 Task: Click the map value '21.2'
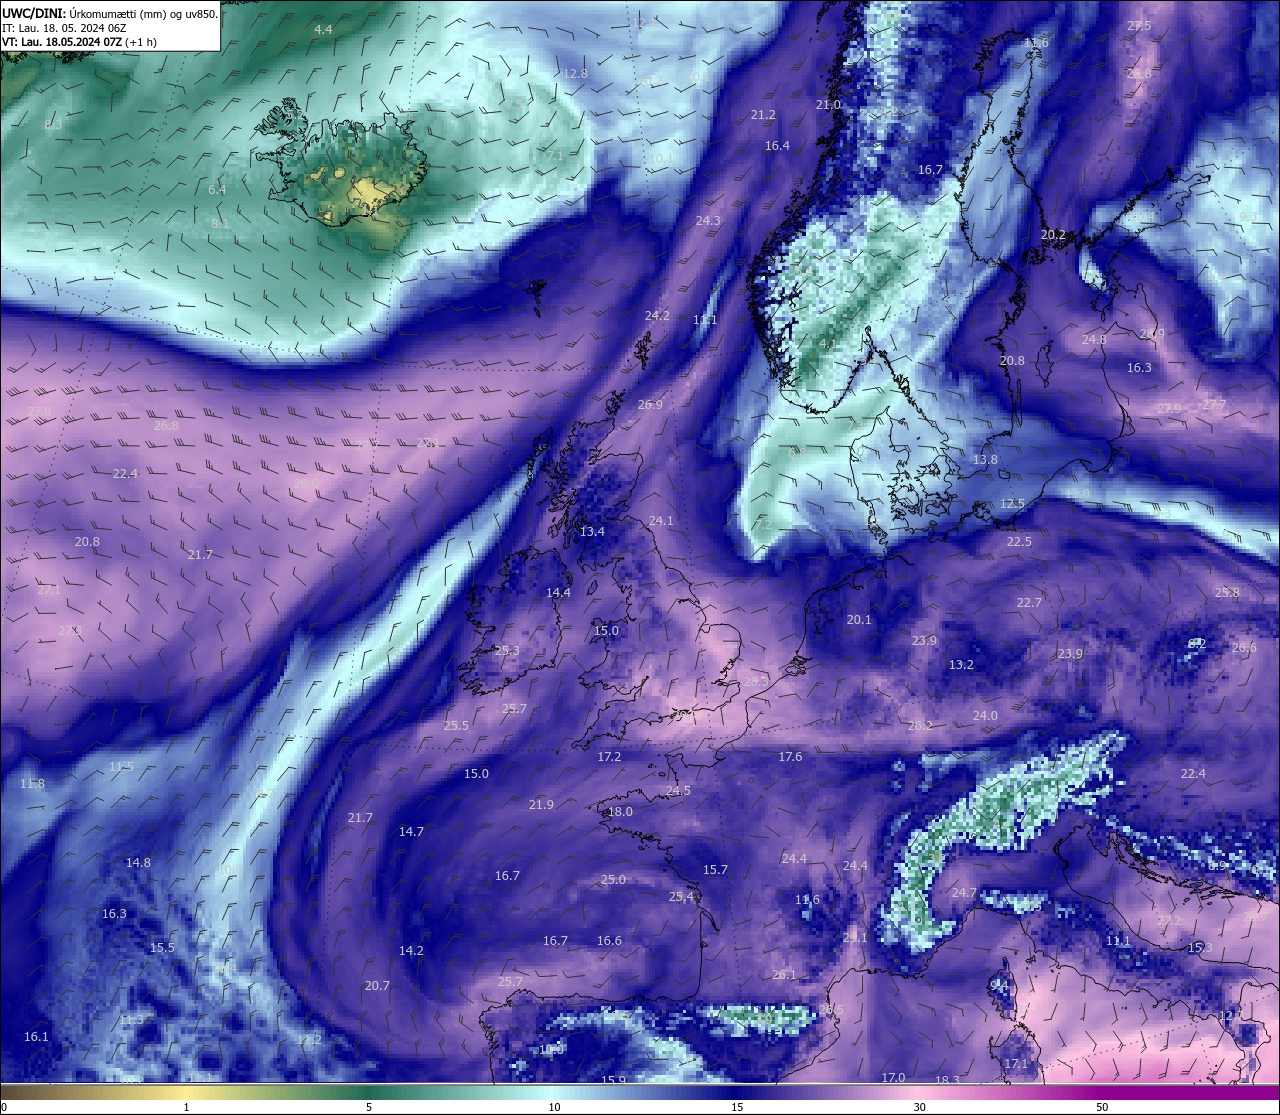coord(763,115)
